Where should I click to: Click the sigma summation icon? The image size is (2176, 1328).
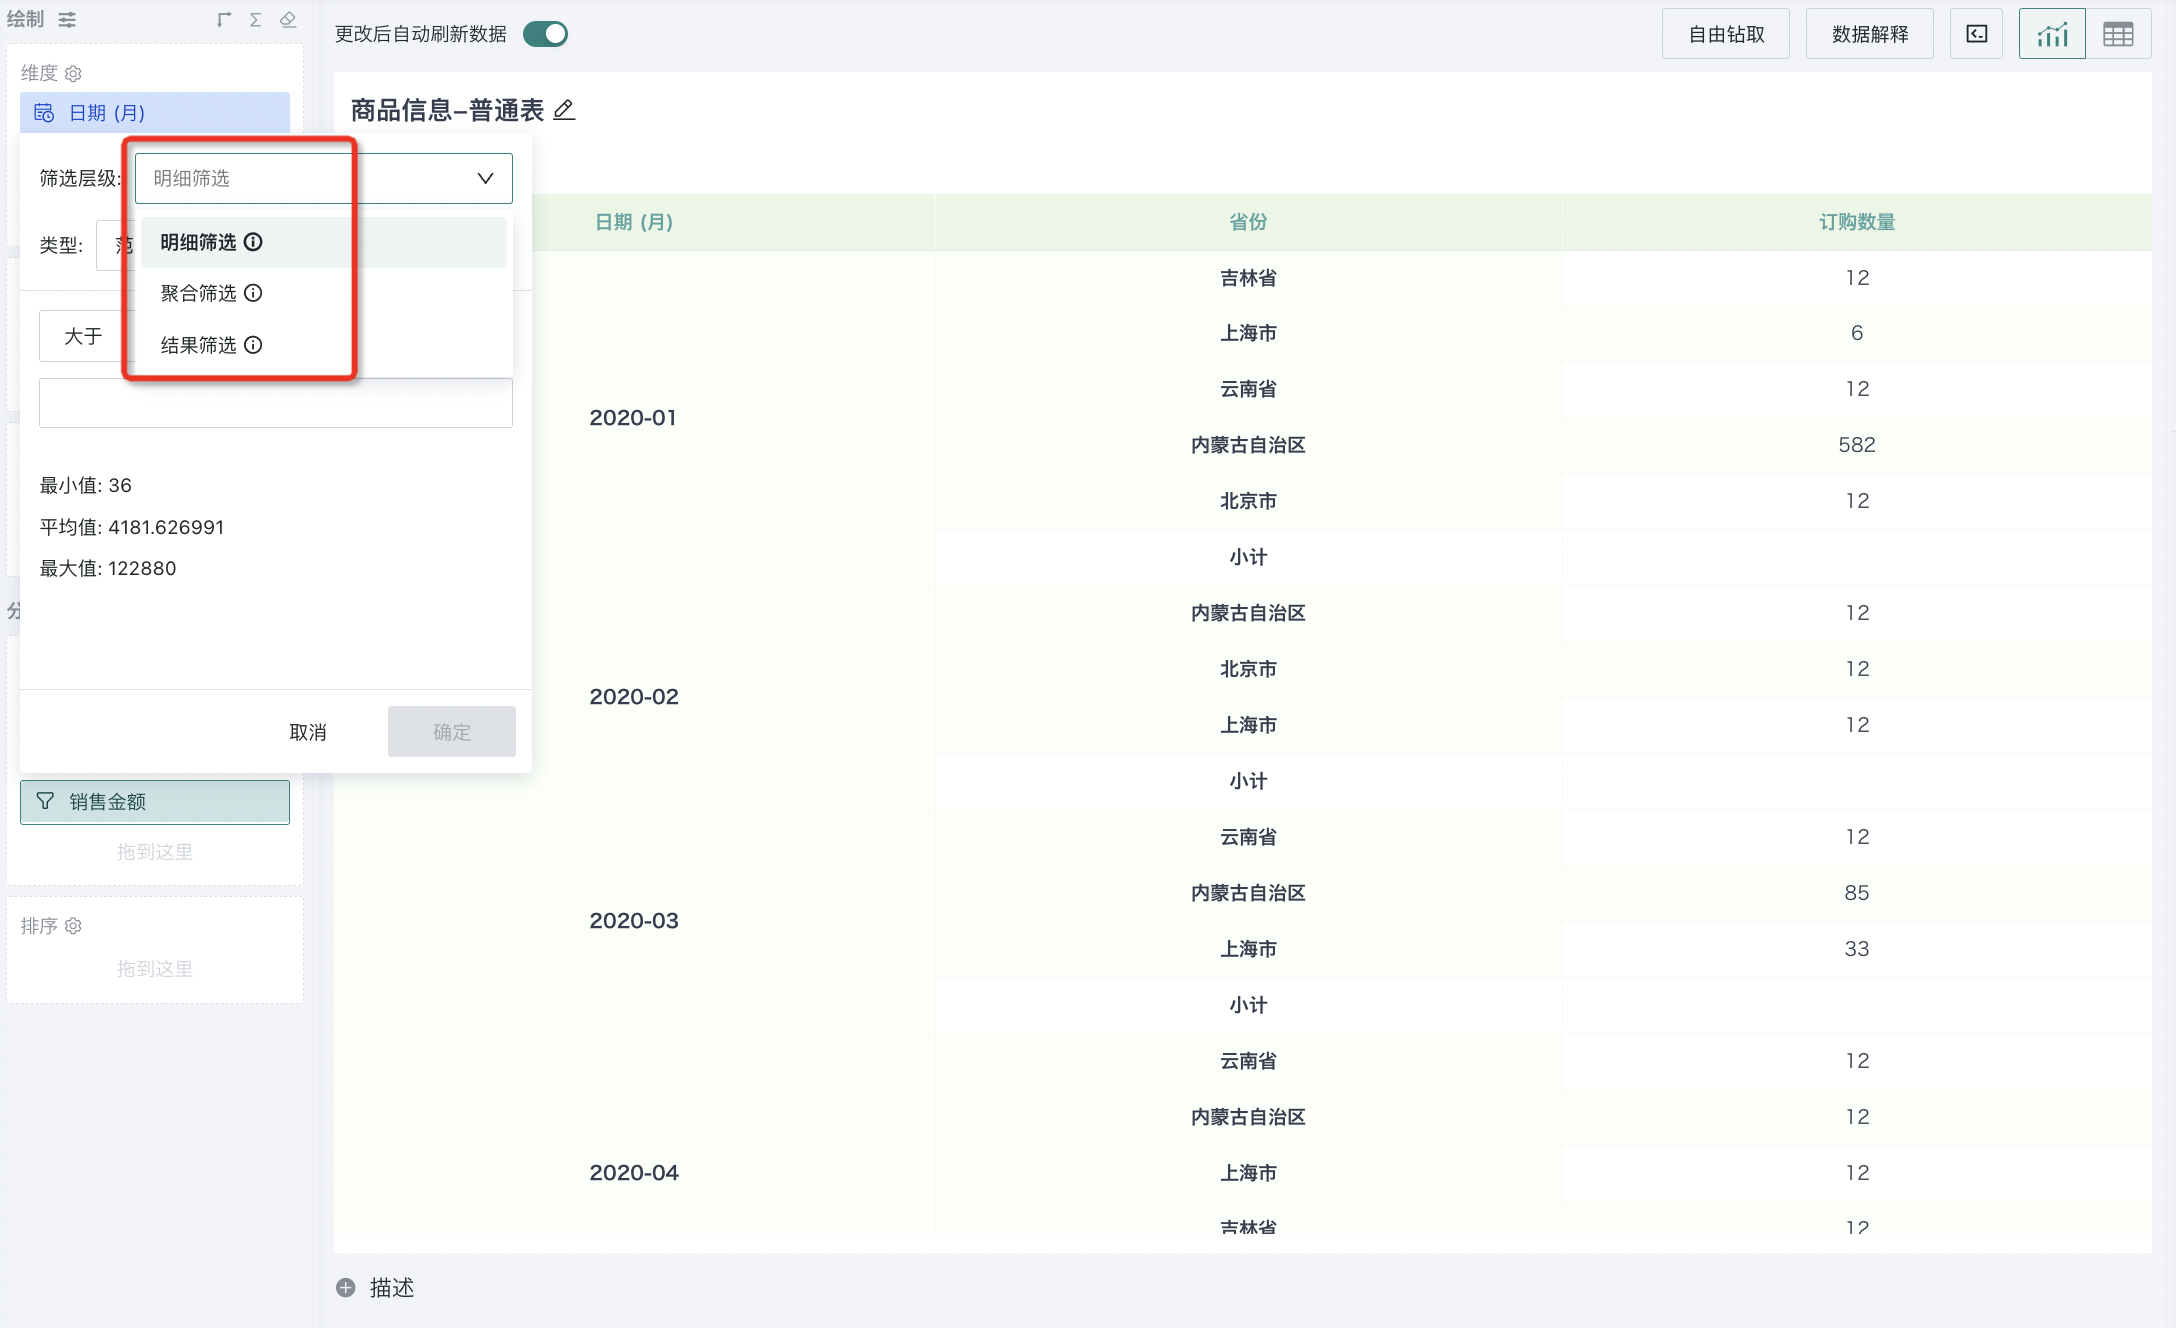coord(255,20)
